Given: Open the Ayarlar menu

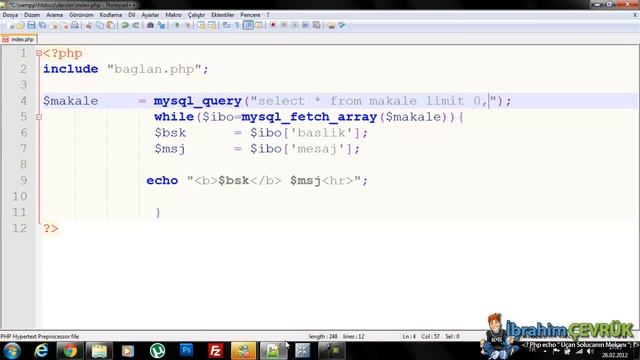Looking at the screenshot, I should pos(150,15).
